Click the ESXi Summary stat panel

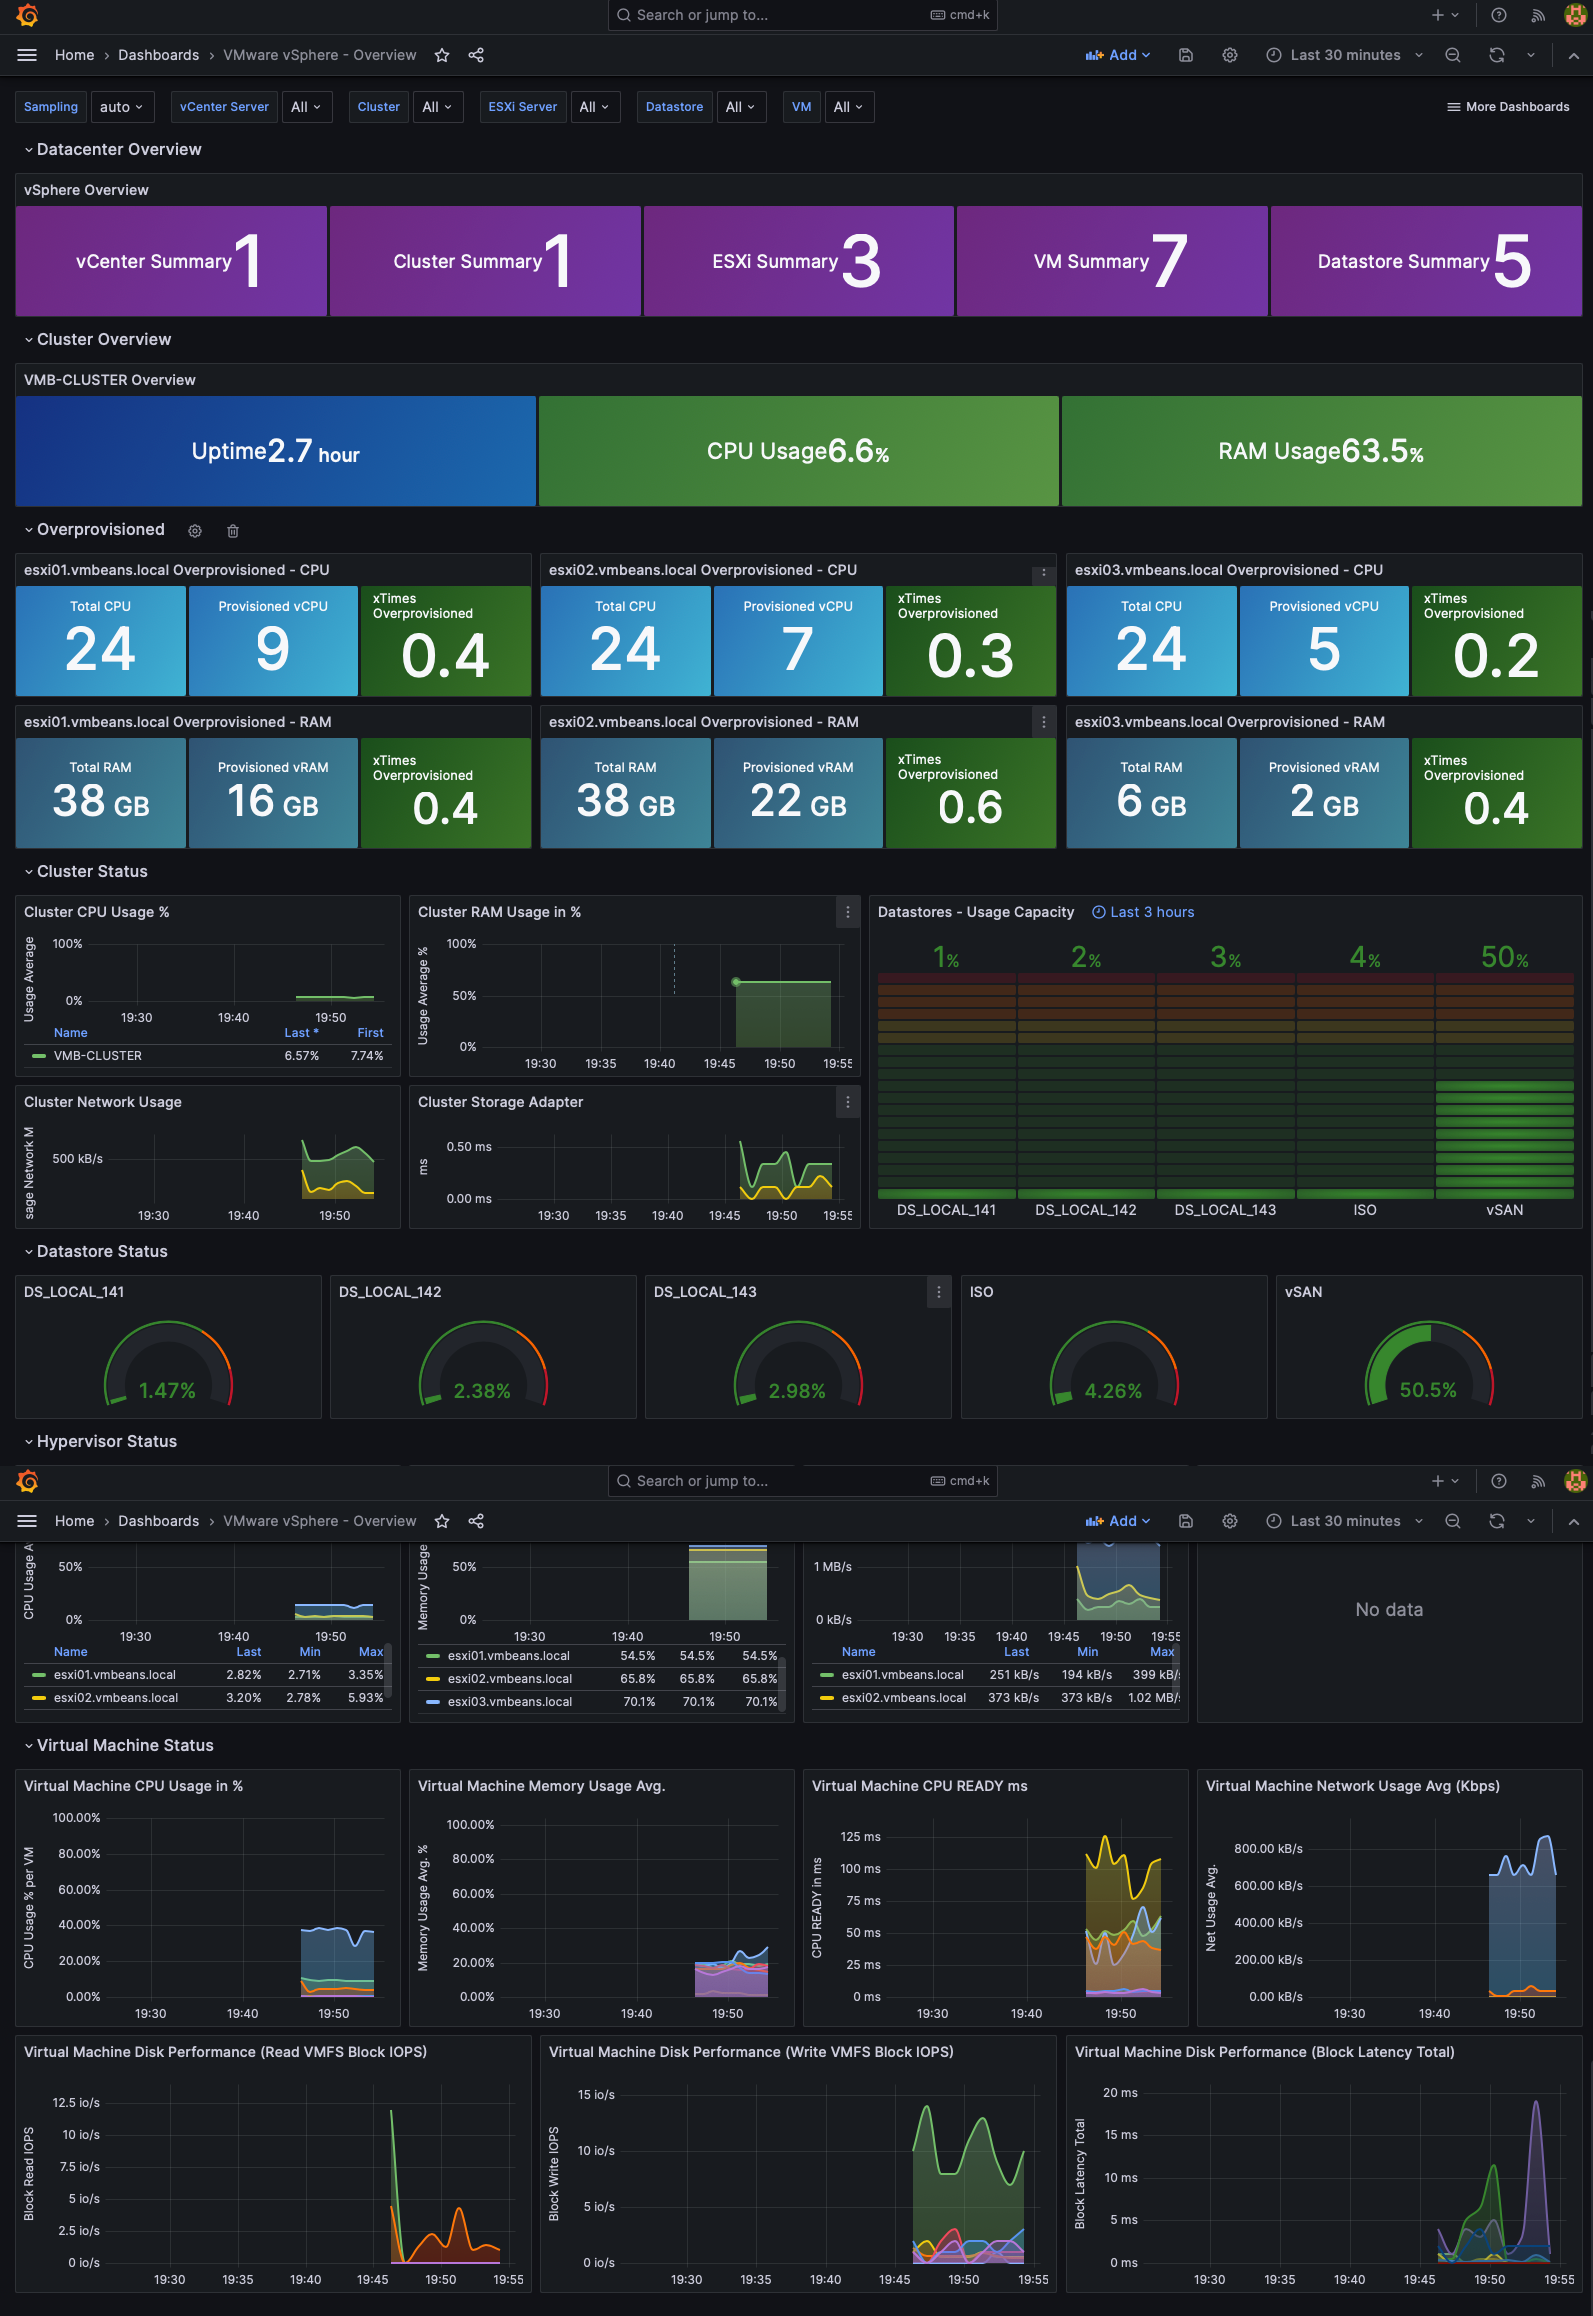coord(798,261)
